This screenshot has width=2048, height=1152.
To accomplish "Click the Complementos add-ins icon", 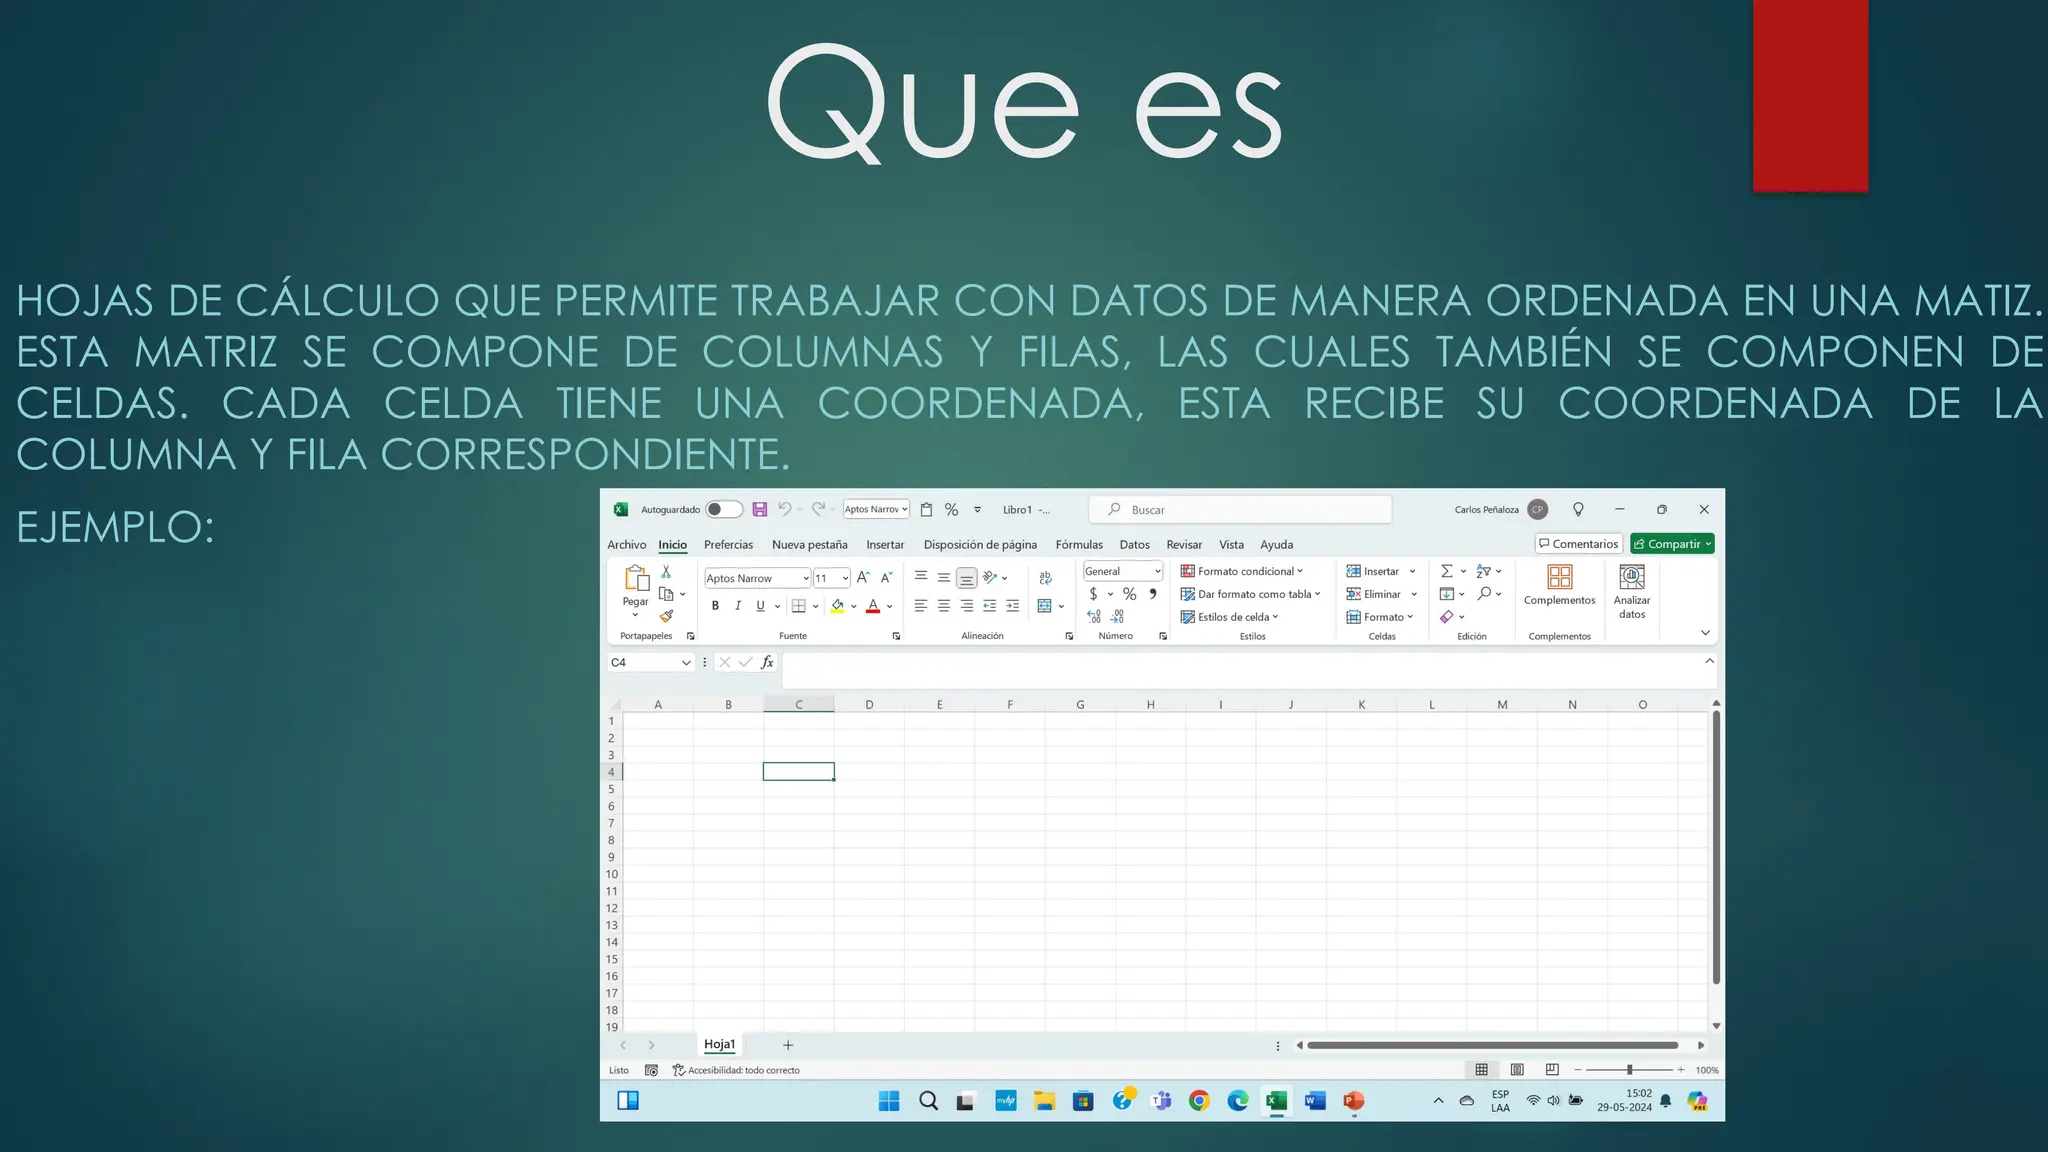I will tap(1559, 585).
